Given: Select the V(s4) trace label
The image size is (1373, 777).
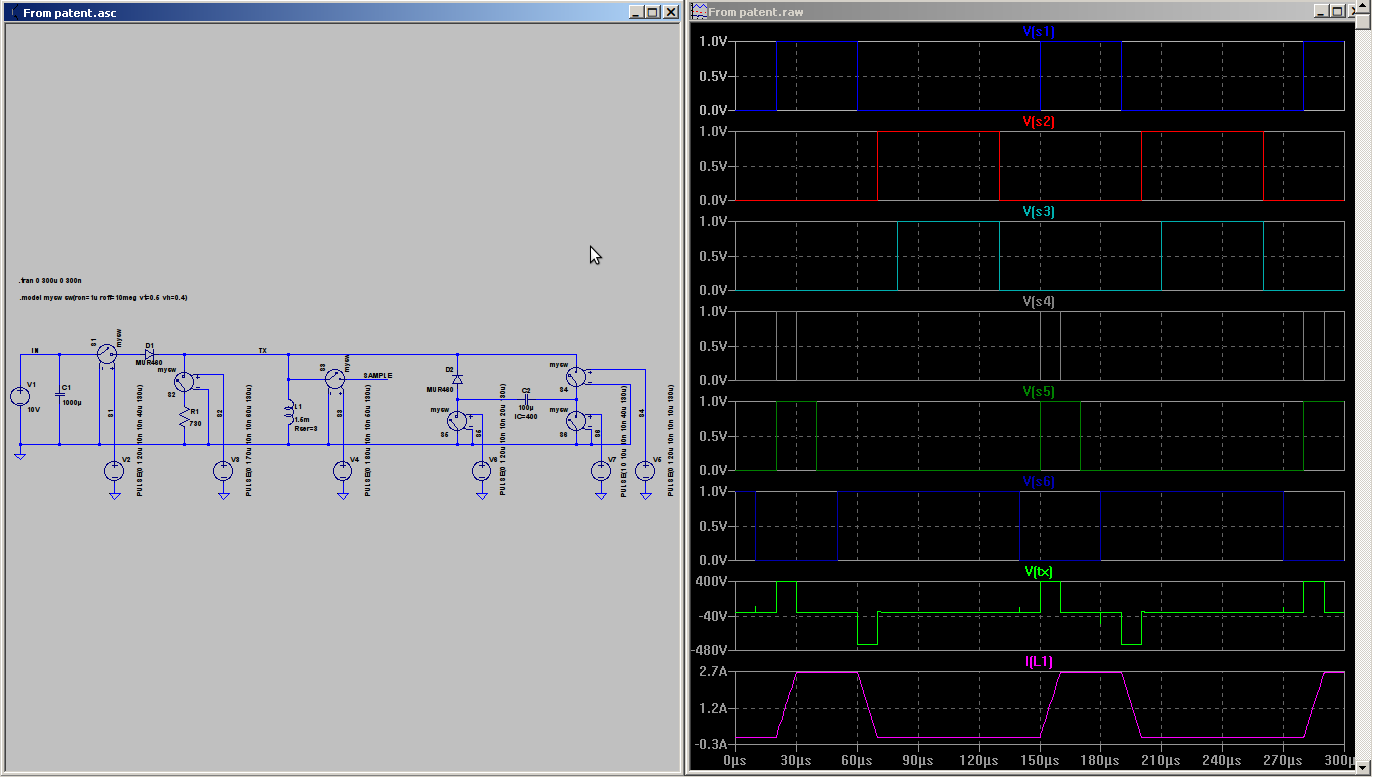Looking at the screenshot, I should 1038,302.
